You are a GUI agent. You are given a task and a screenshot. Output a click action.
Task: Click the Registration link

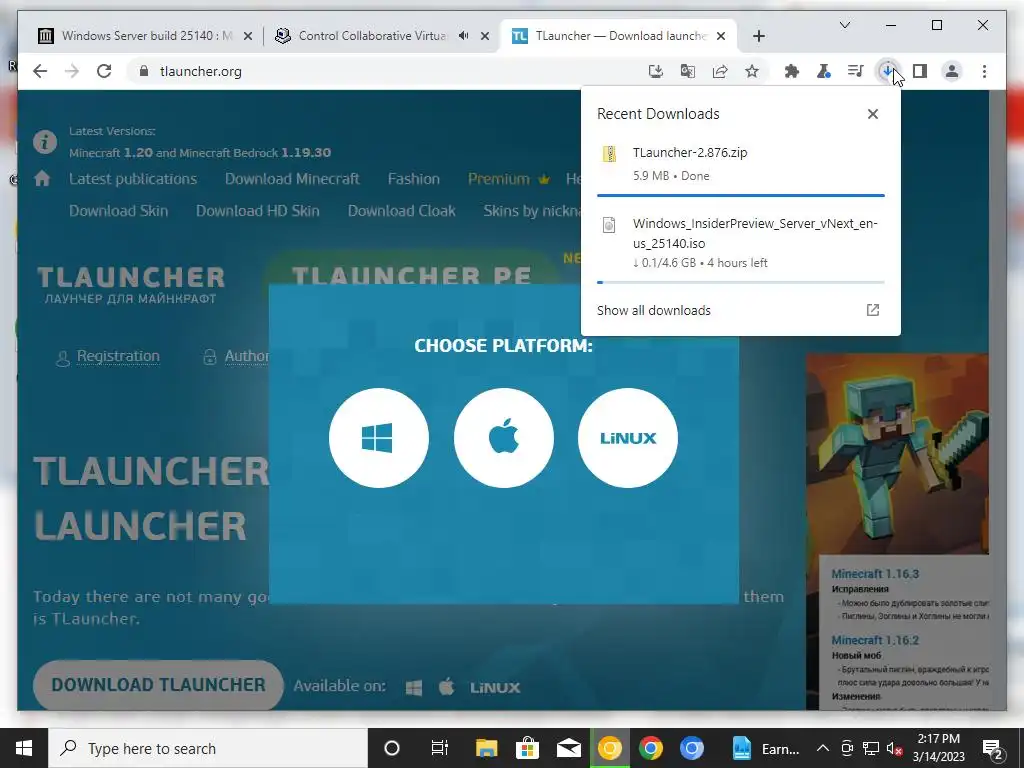pos(118,356)
